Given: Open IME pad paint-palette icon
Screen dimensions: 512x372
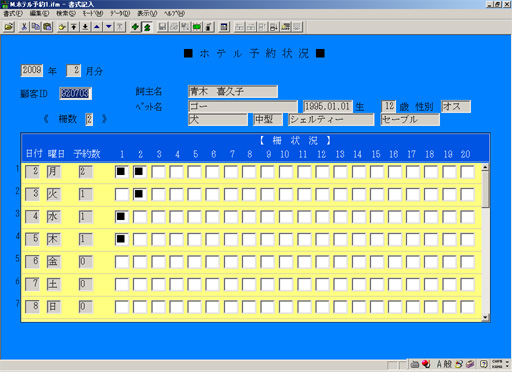Looking at the screenshot, I should click(x=459, y=364).
